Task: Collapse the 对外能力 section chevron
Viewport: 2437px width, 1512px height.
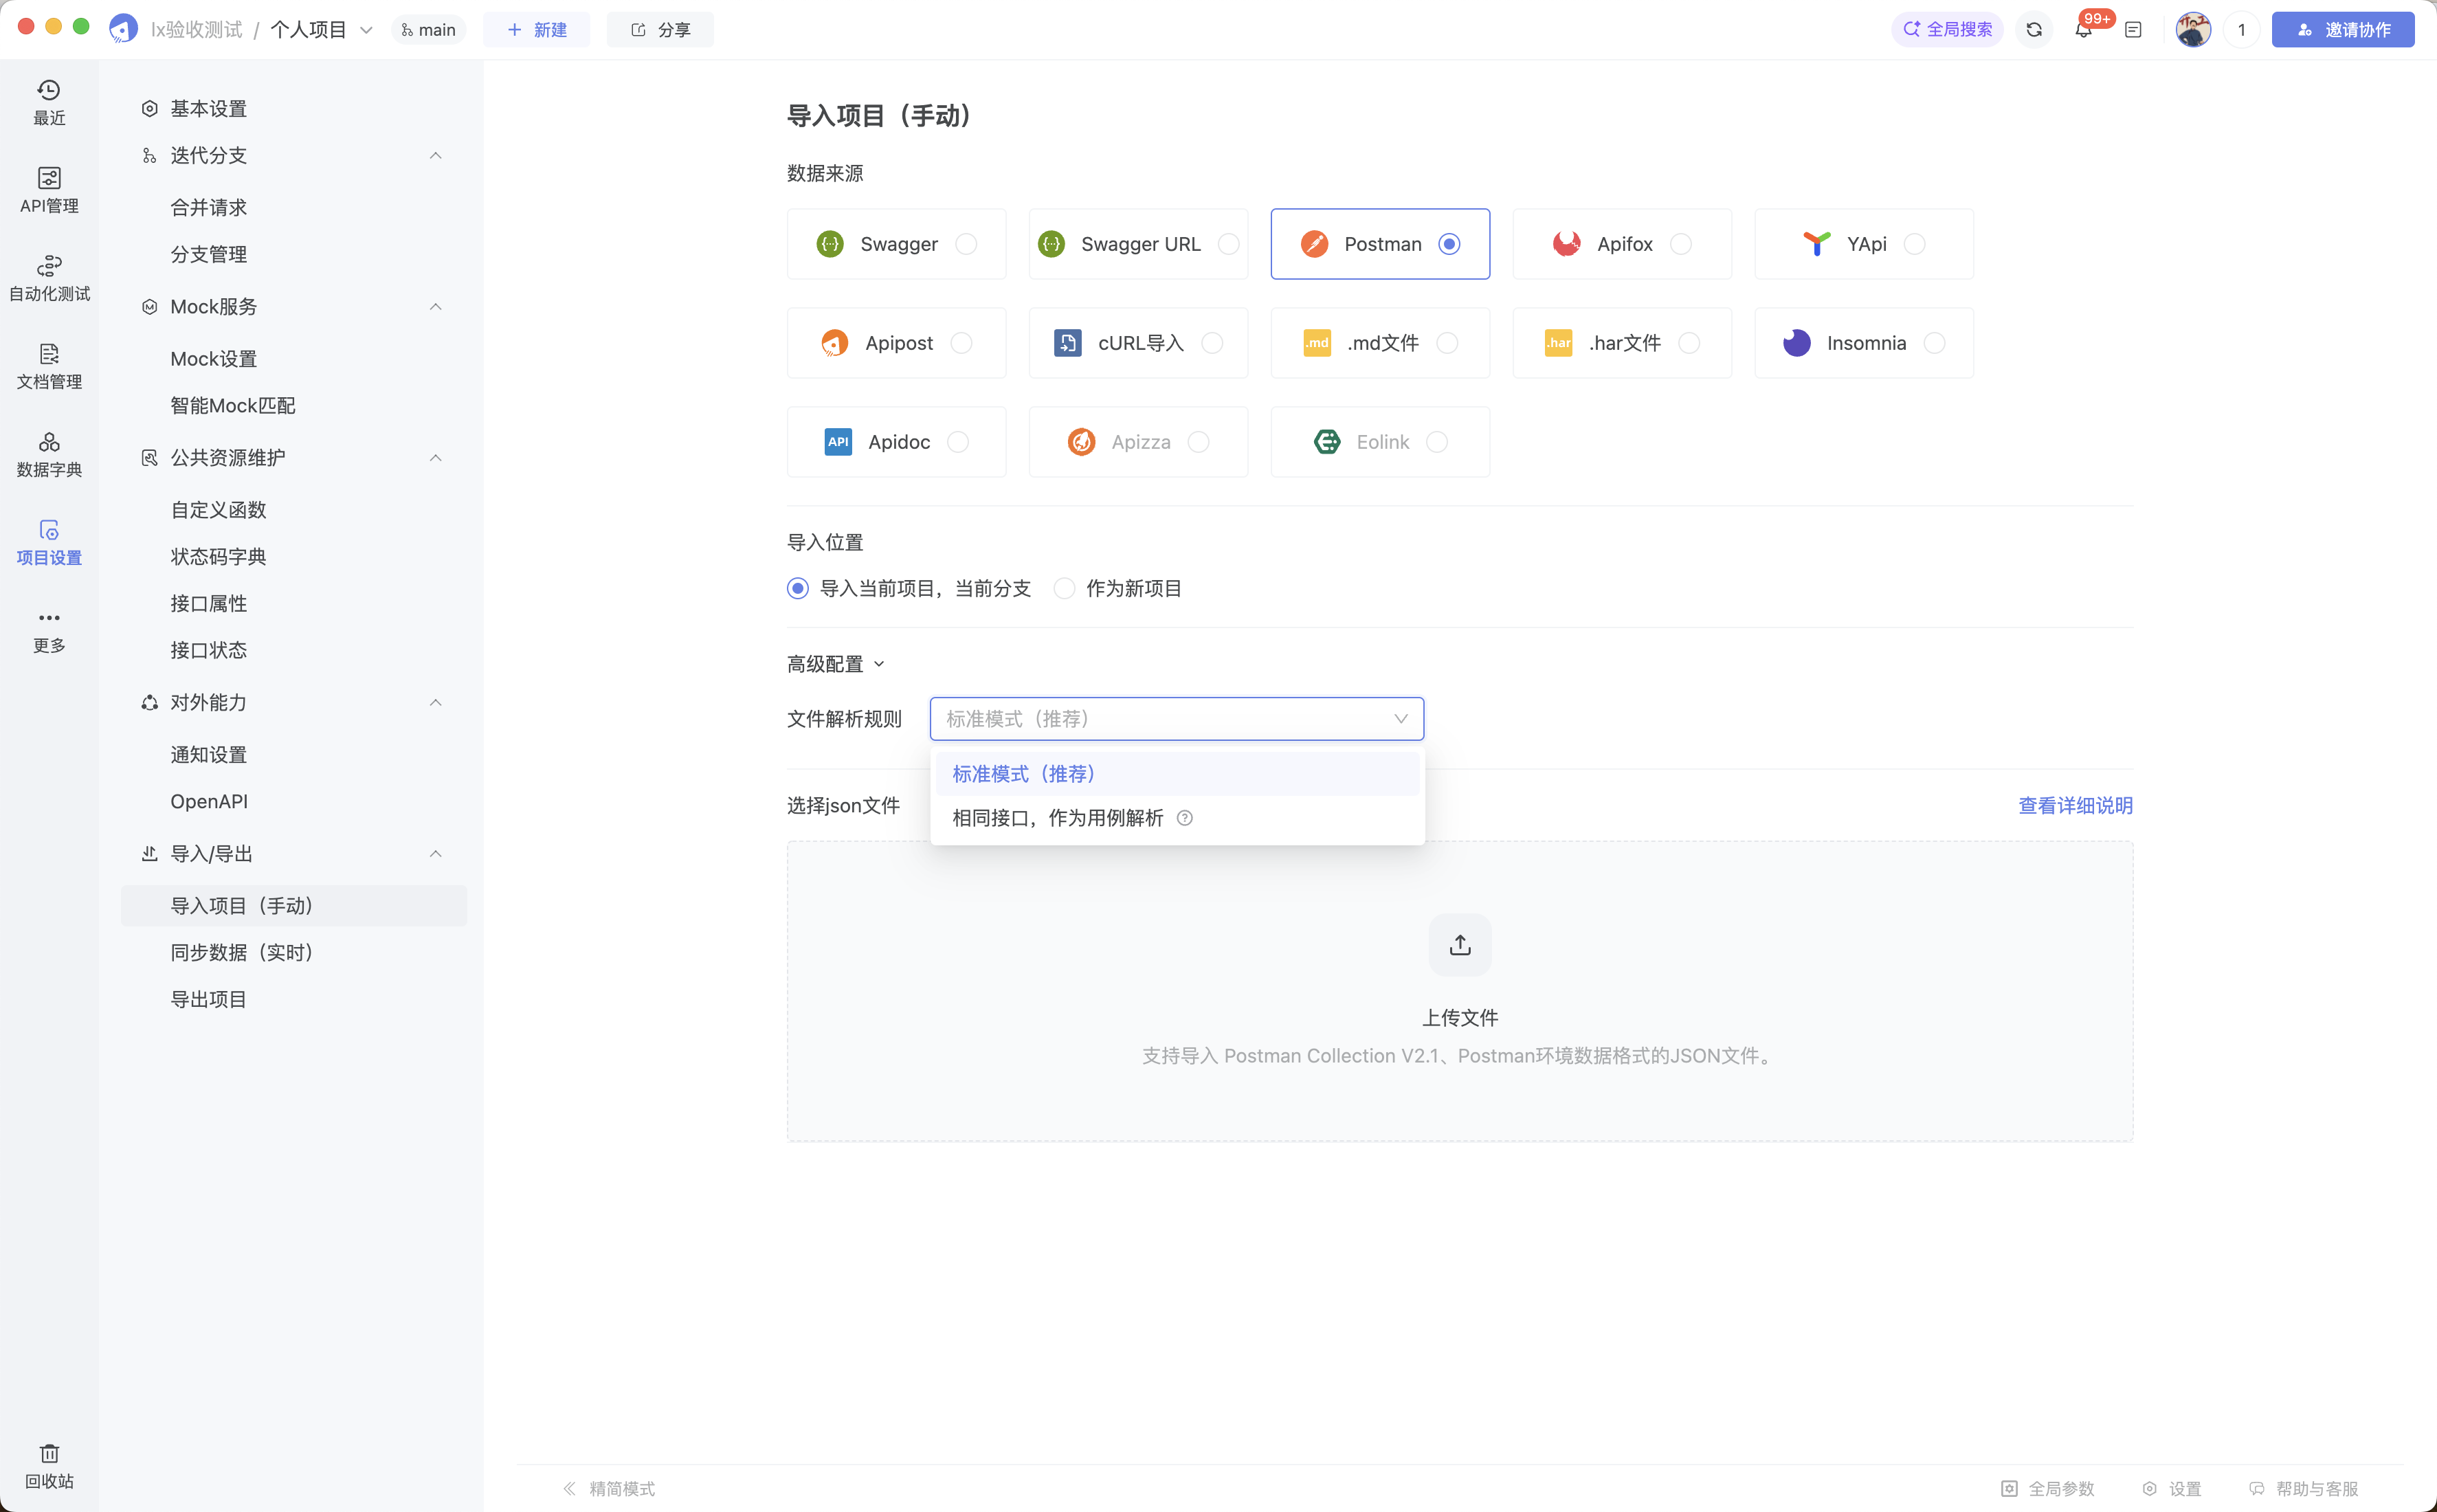Action: tap(436, 702)
